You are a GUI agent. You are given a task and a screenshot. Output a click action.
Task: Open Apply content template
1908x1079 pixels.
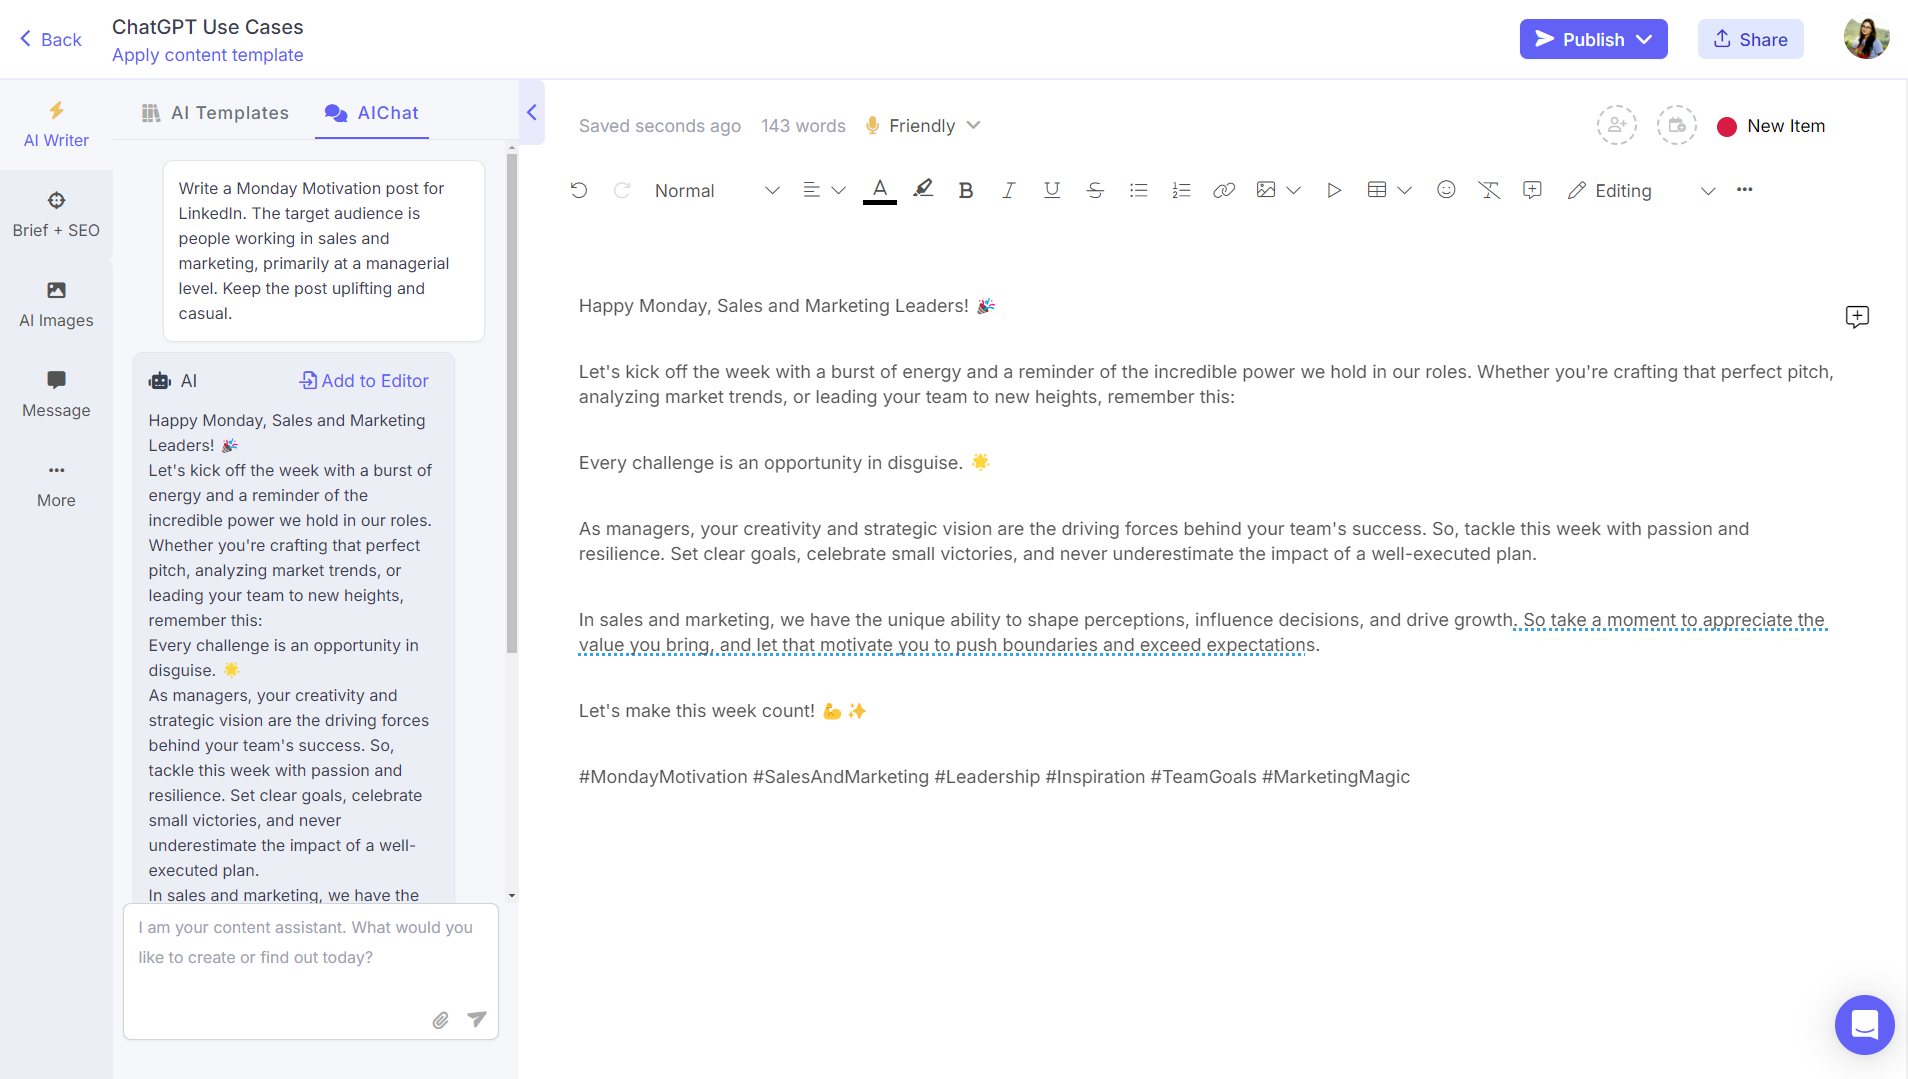207,55
